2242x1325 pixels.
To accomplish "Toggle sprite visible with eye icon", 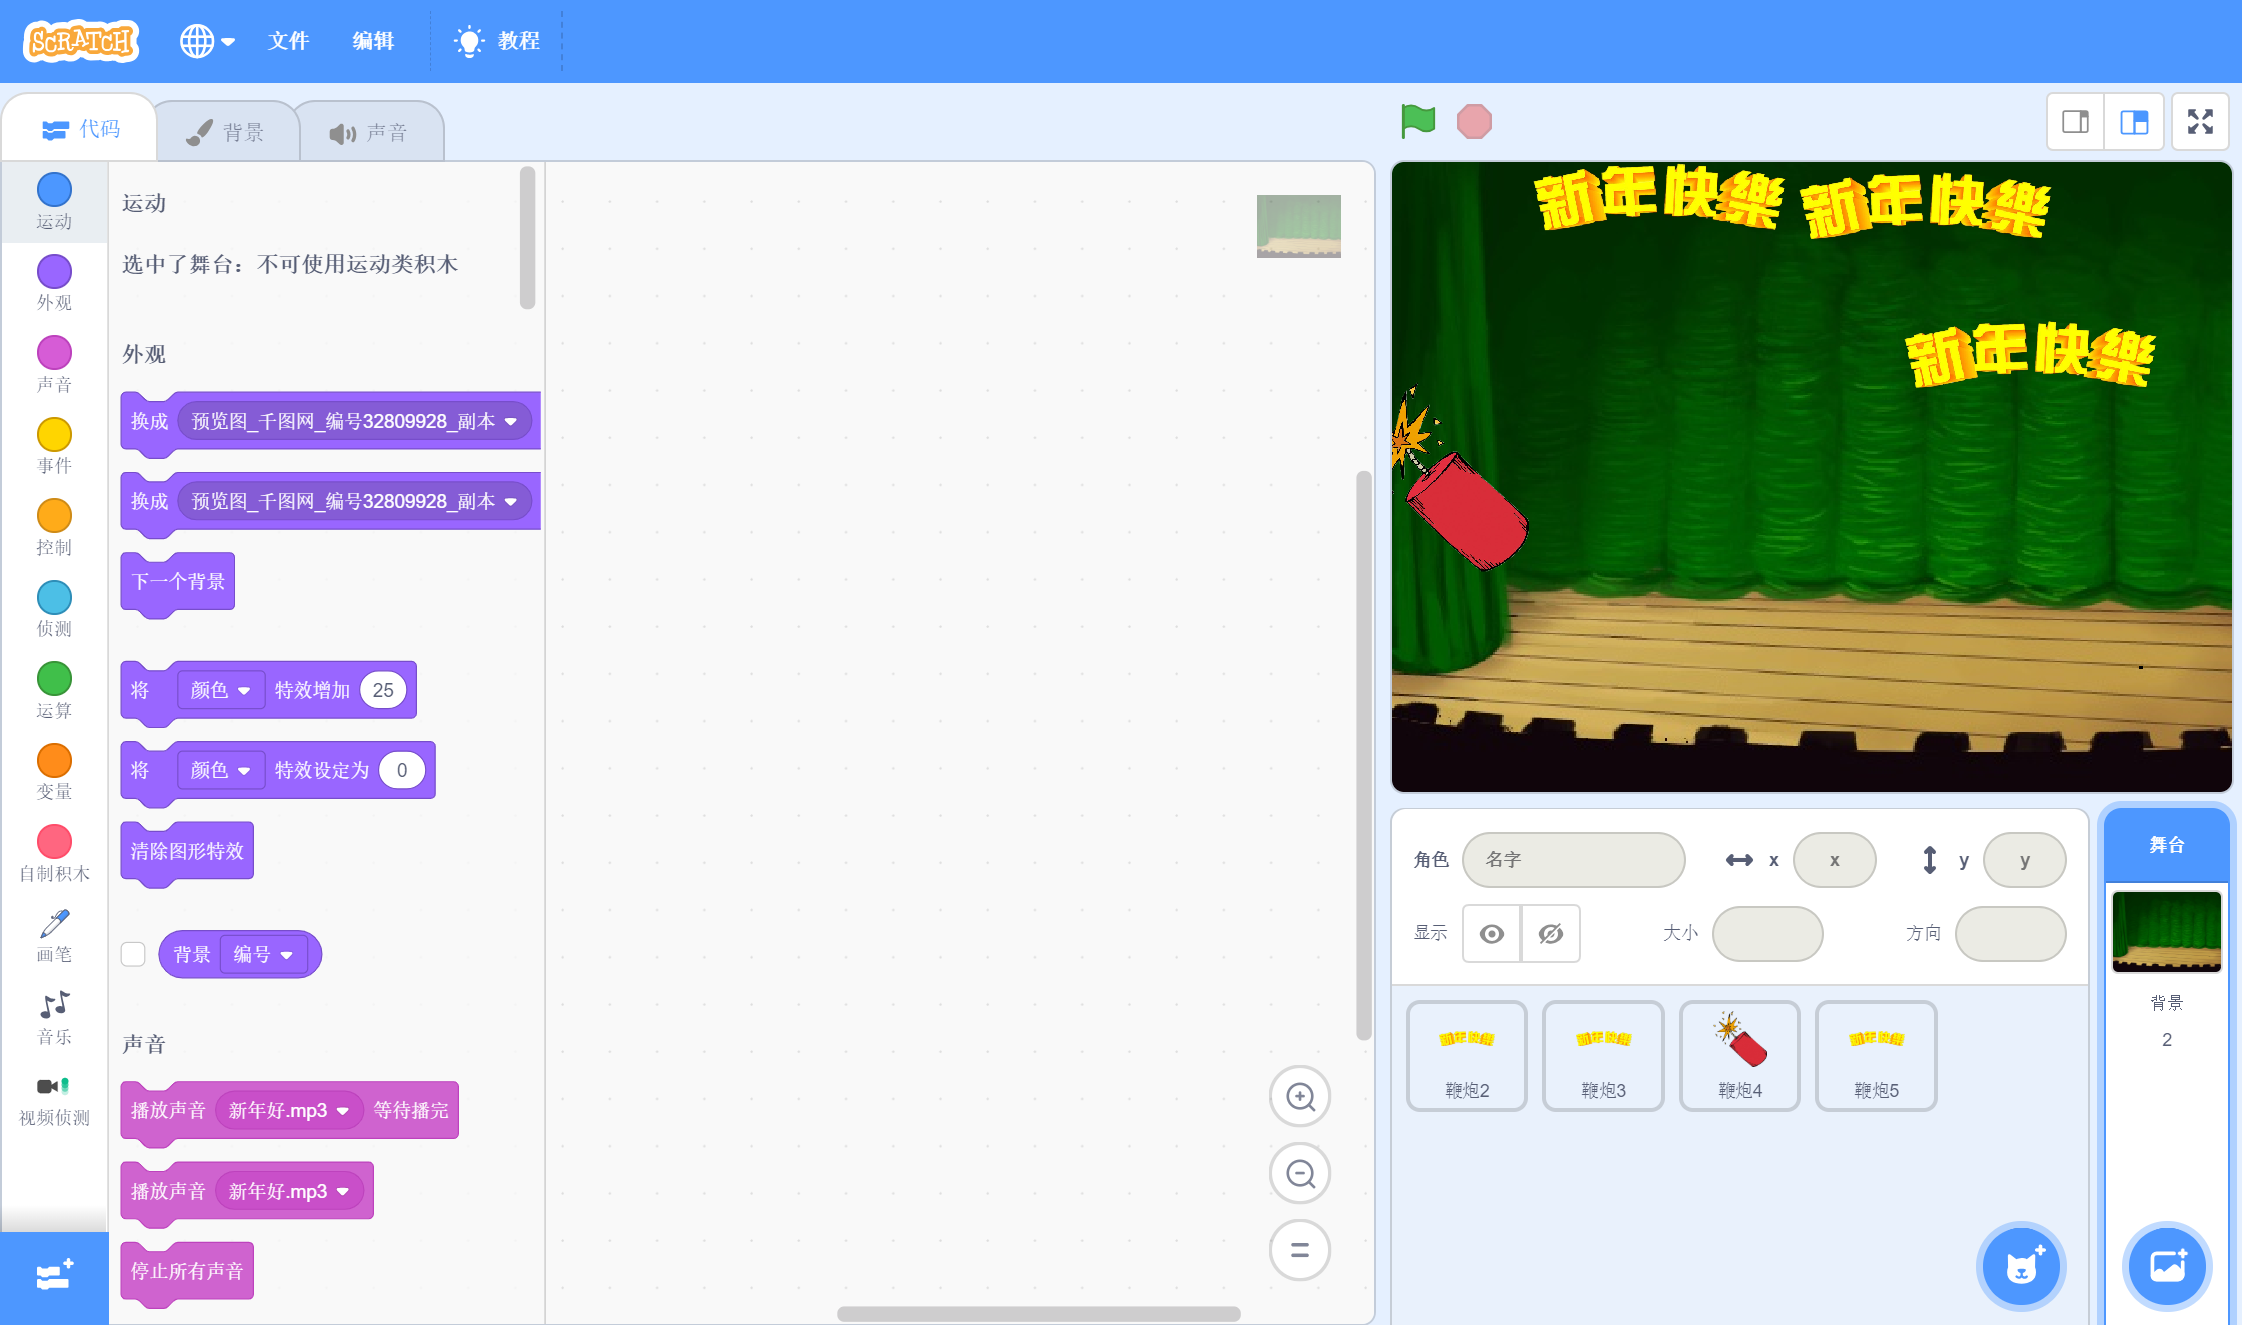I will [1491, 934].
